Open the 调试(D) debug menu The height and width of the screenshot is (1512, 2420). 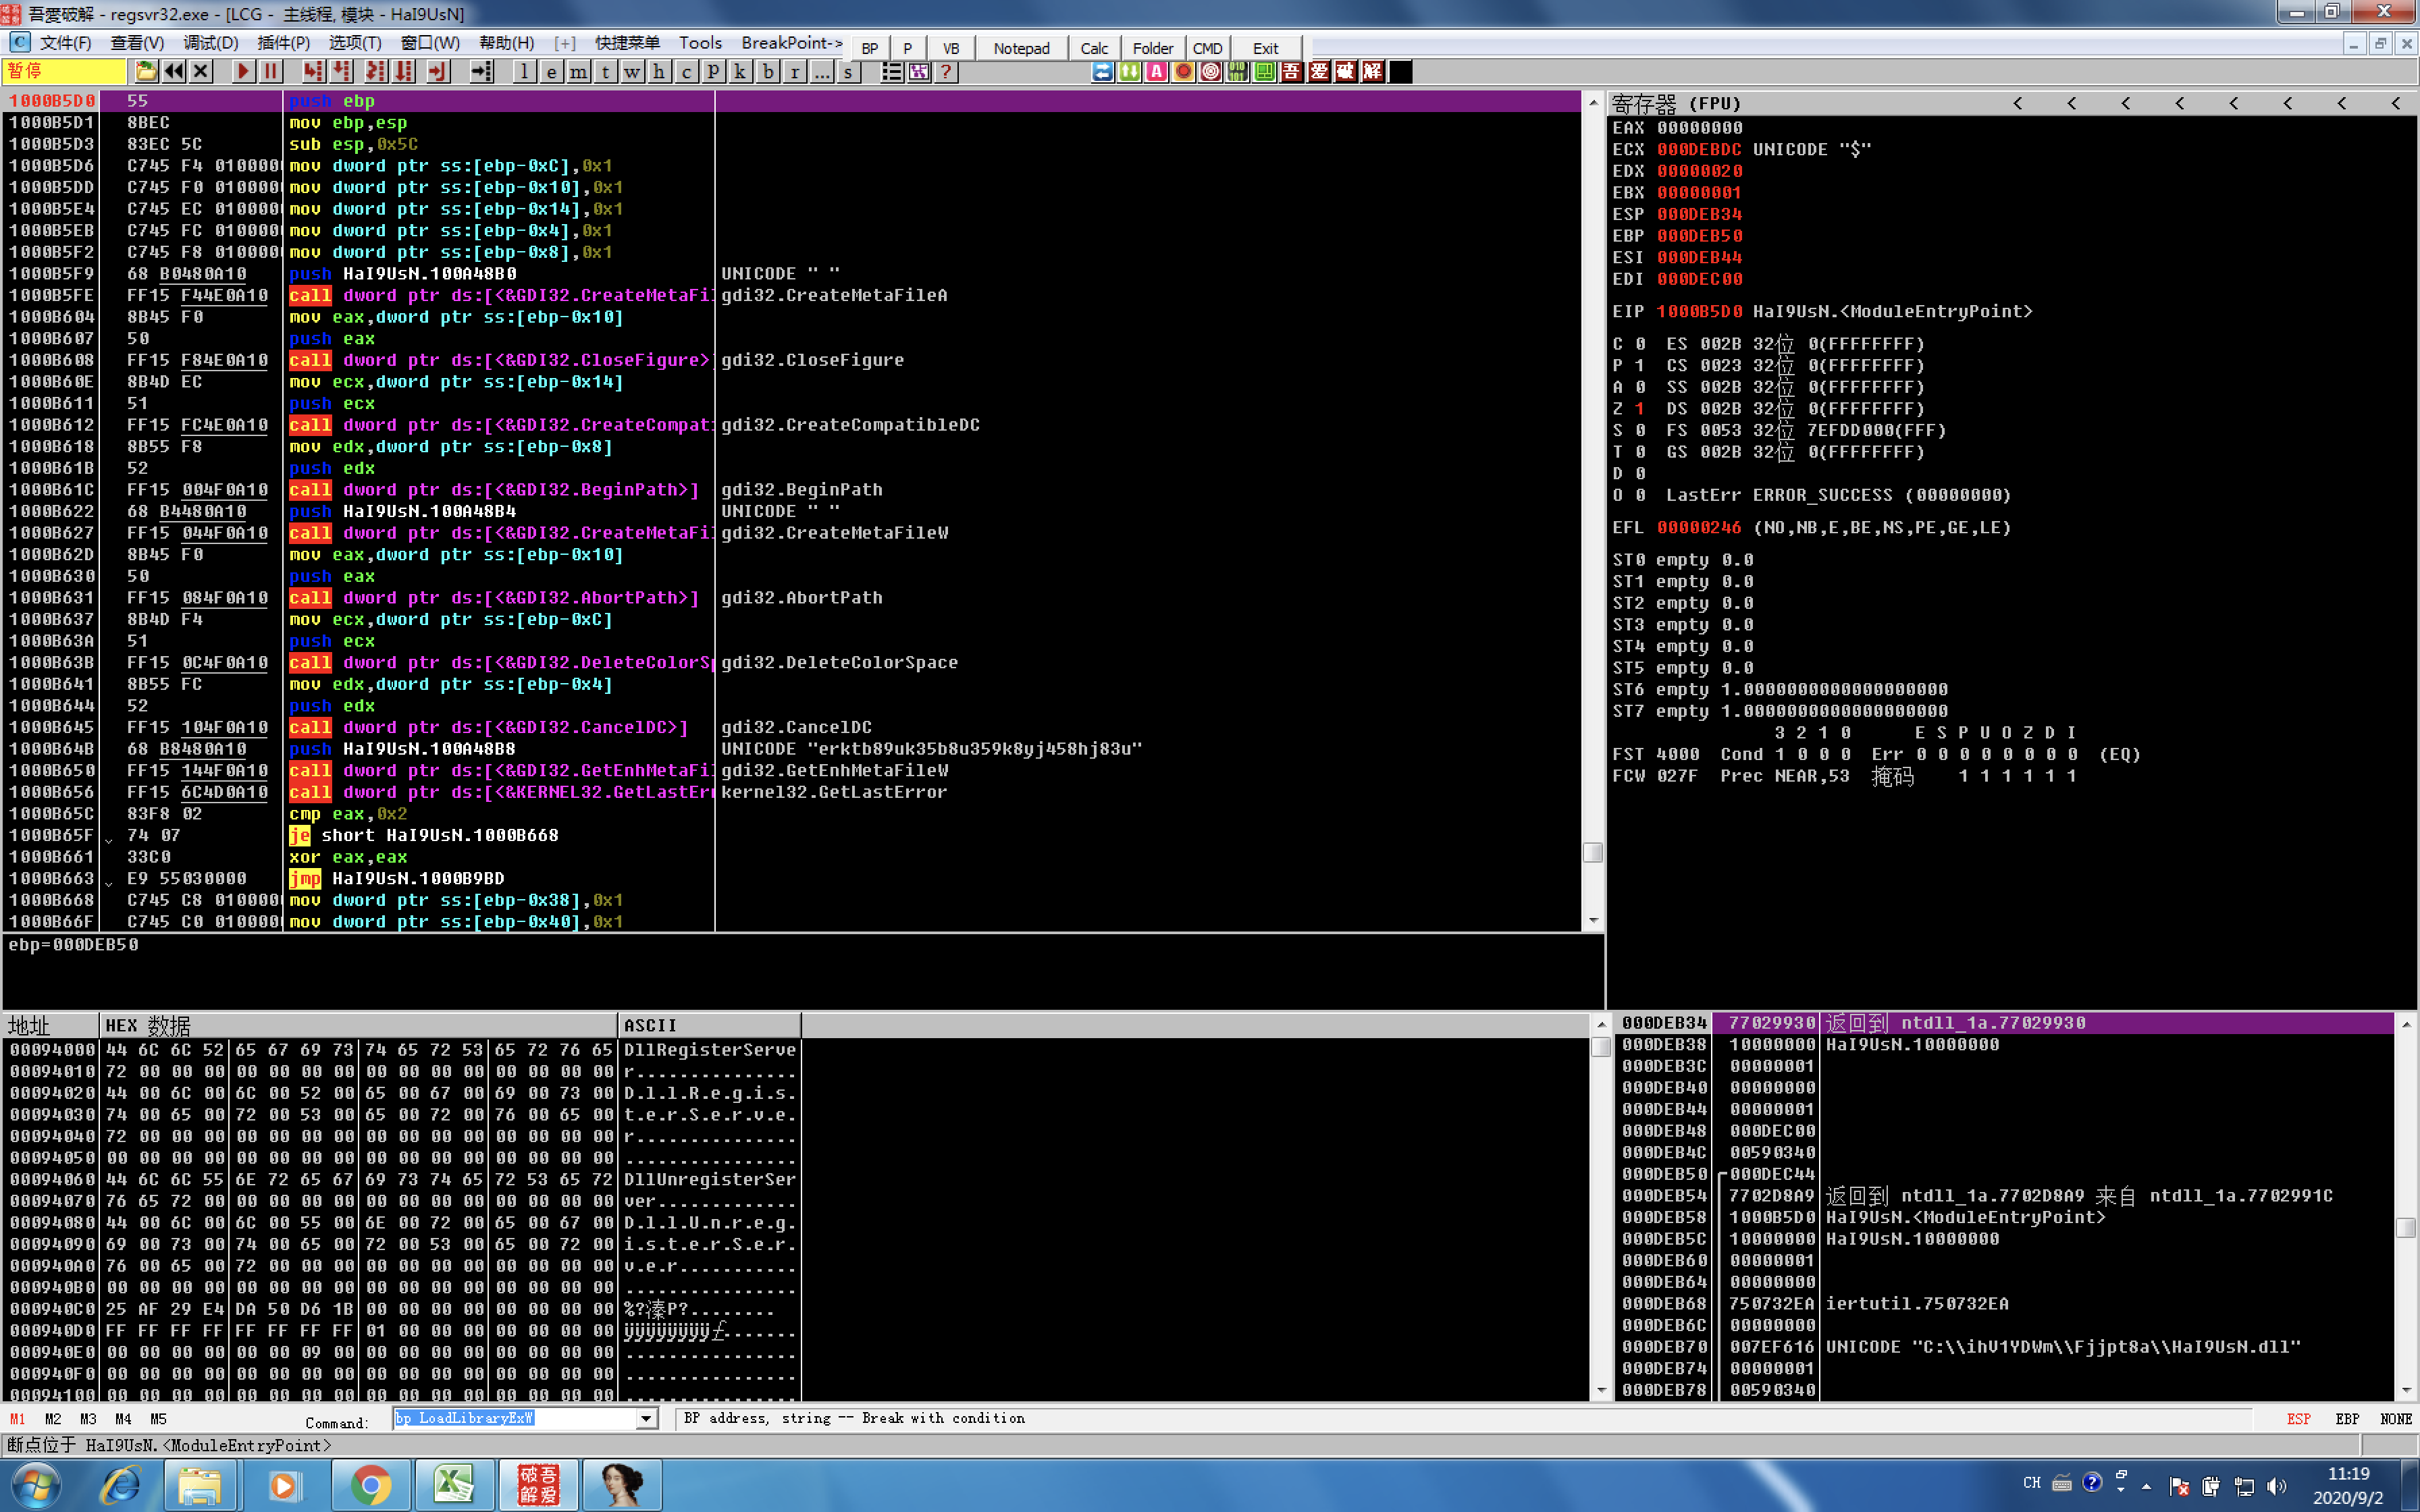(210, 43)
